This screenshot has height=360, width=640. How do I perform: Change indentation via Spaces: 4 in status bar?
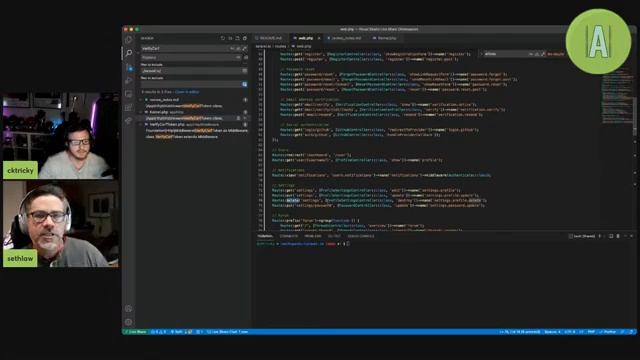[552, 332]
